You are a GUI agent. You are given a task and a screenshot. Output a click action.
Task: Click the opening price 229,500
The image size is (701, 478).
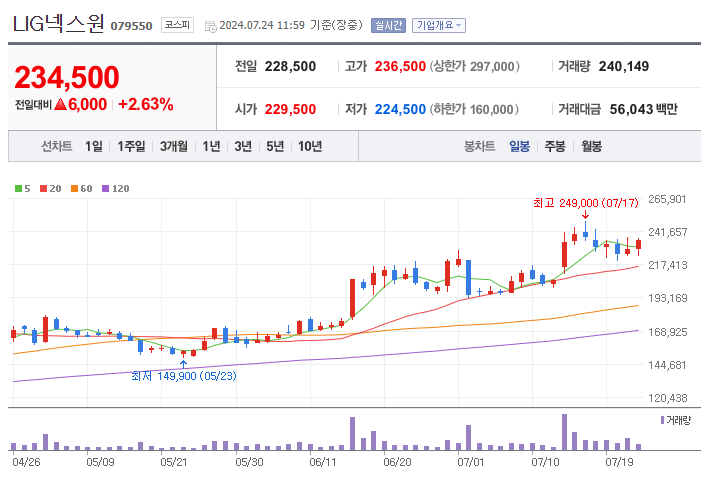(x=290, y=109)
